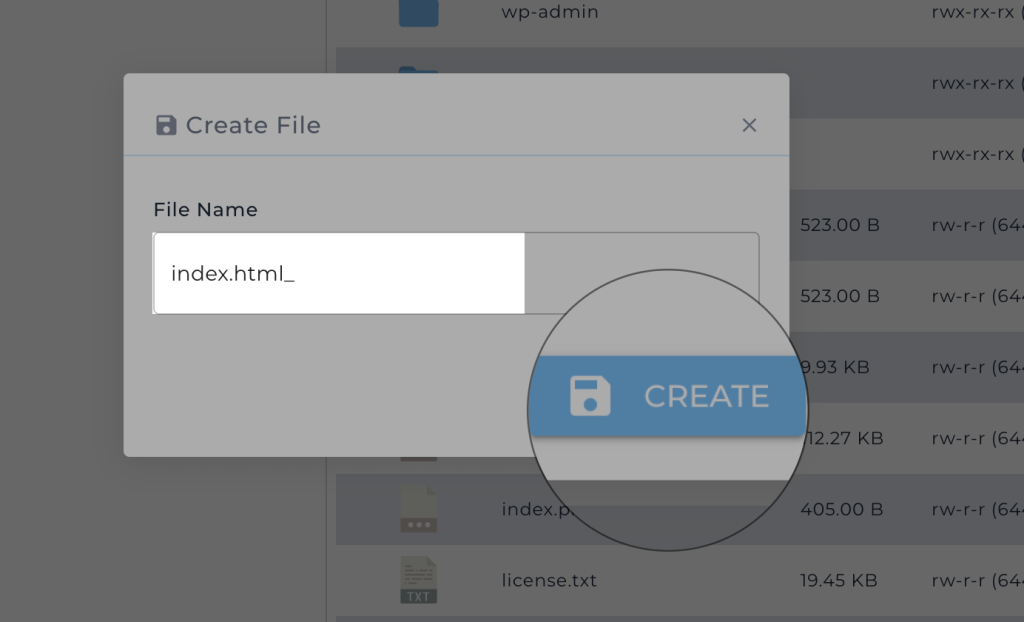Close the Create File dialog with X
1024x622 pixels.
[x=749, y=125]
